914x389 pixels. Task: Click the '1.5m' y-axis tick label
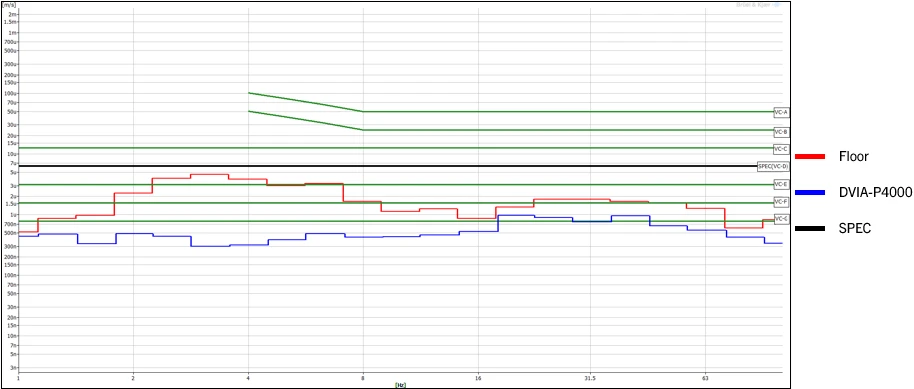pos(11,22)
